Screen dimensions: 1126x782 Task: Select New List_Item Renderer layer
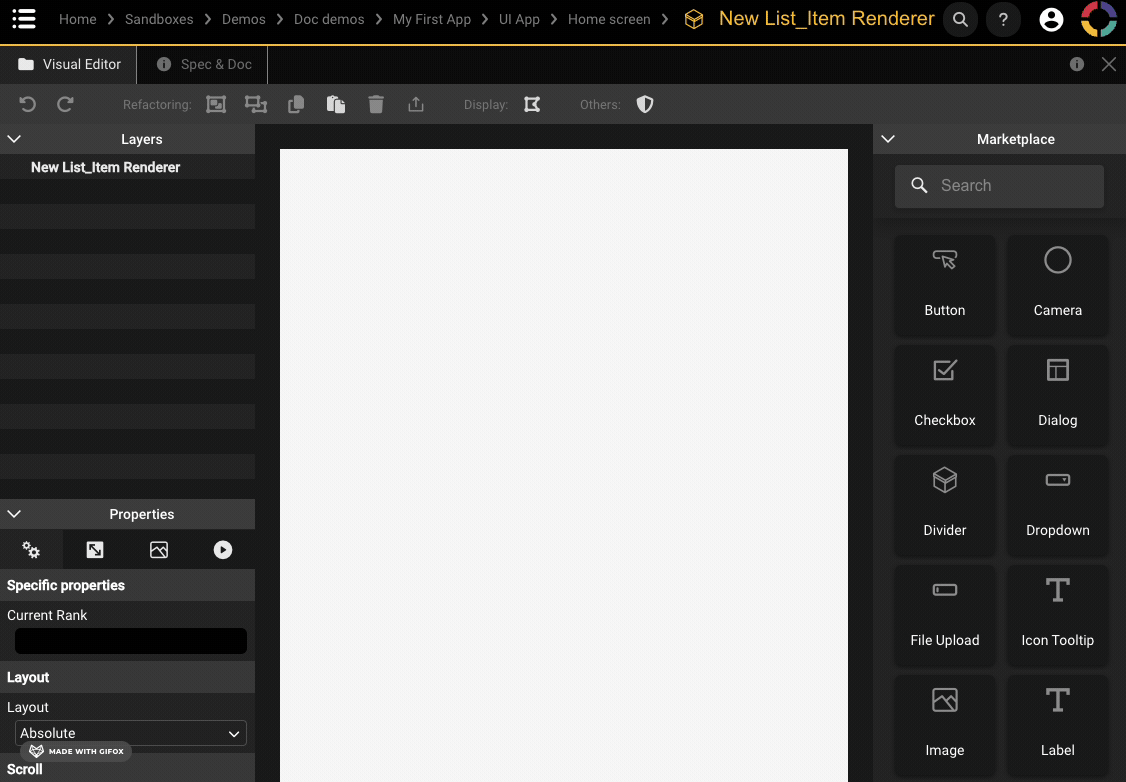click(105, 167)
